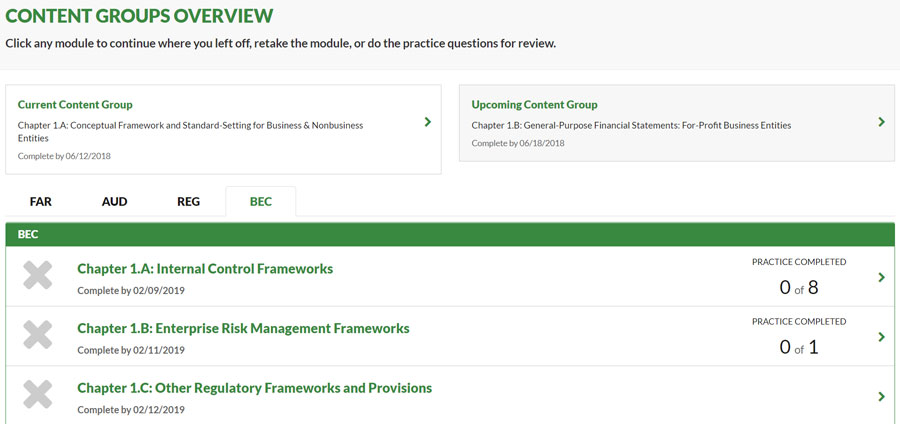Open Chapter 1.A: Internal Control Frameworks link
900x424 pixels.
tap(205, 269)
